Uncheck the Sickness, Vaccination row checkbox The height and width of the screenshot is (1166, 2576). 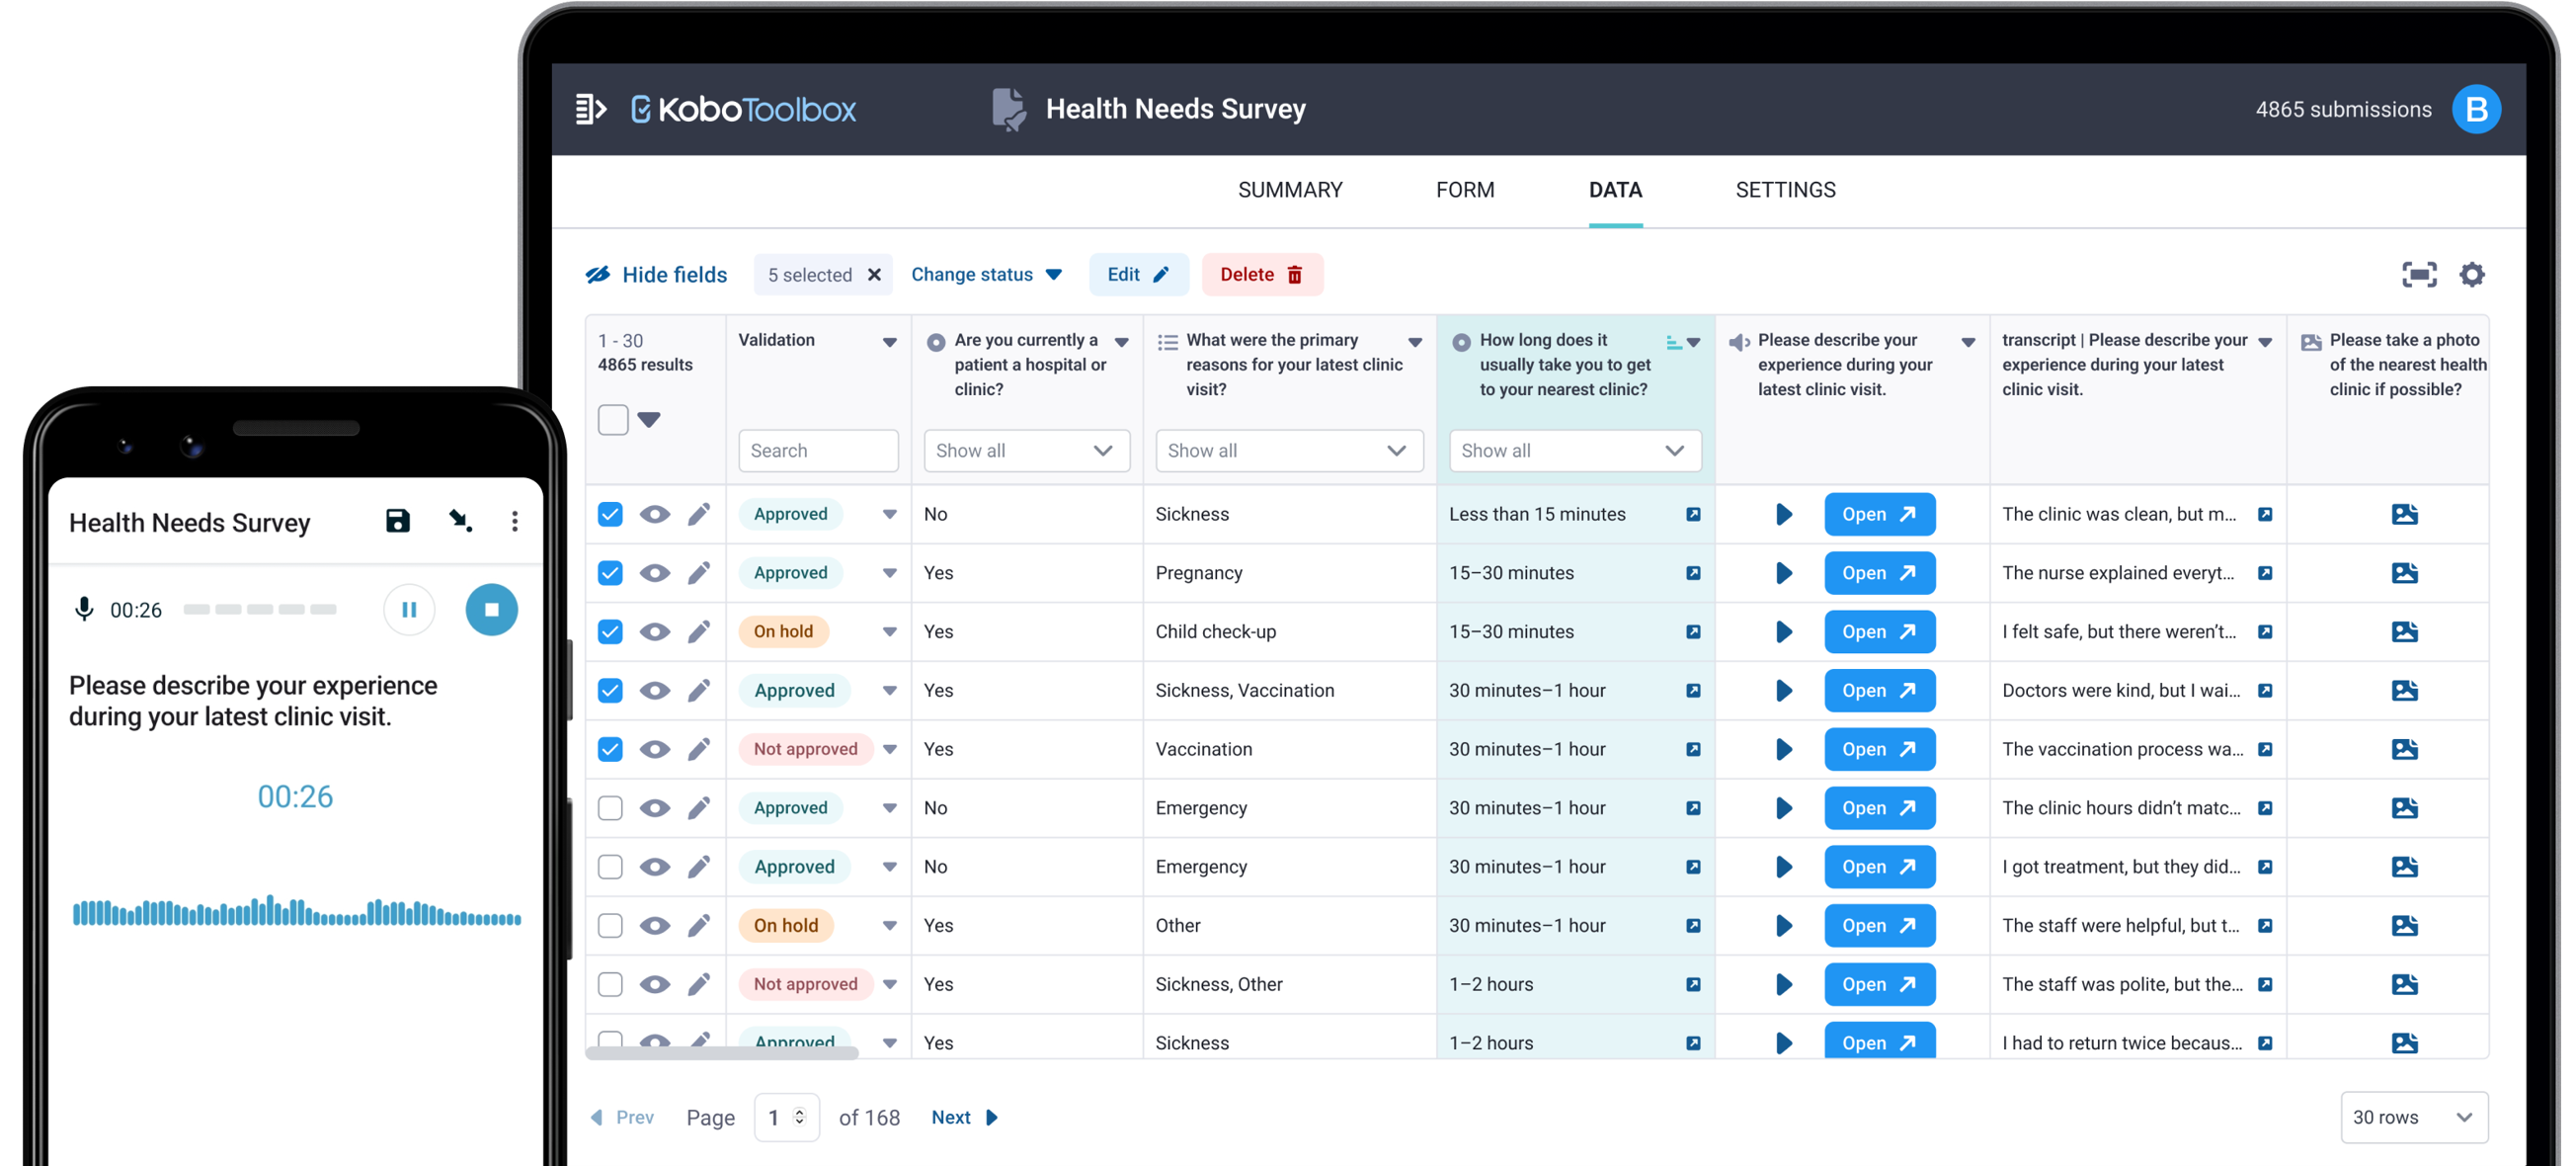tap(610, 691)
